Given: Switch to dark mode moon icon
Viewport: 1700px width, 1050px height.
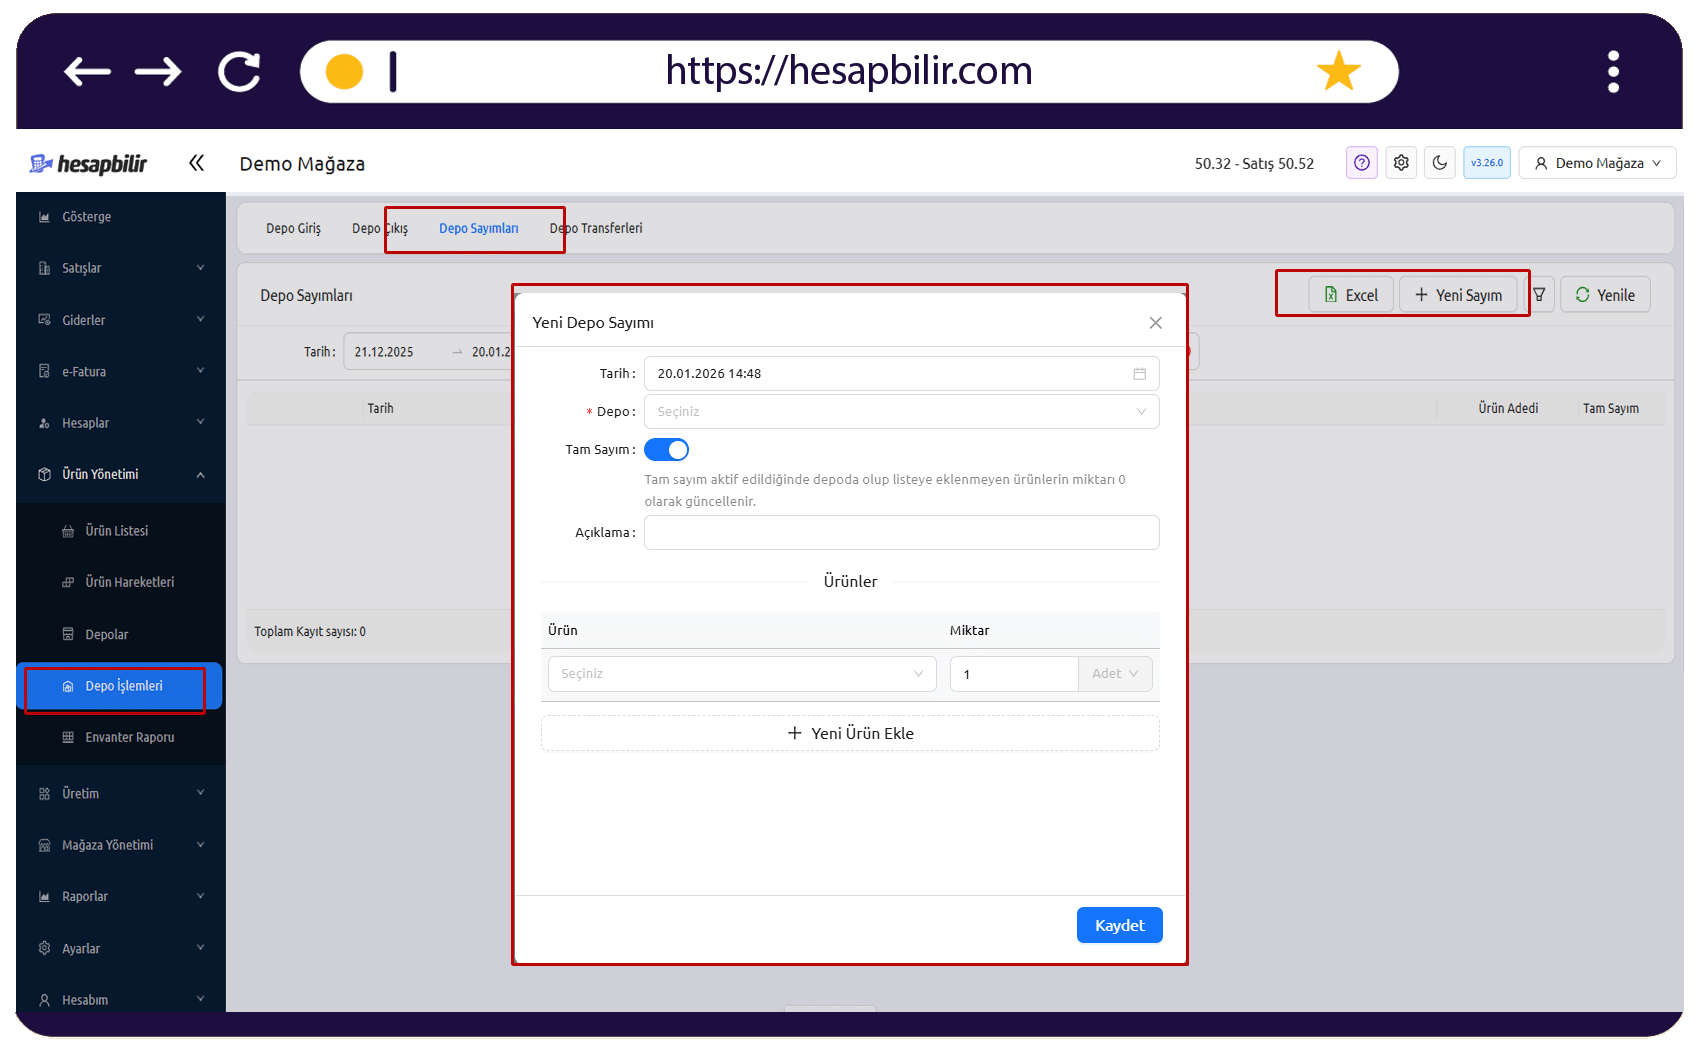Looking at the screenshot, I should pos(1440,163).
